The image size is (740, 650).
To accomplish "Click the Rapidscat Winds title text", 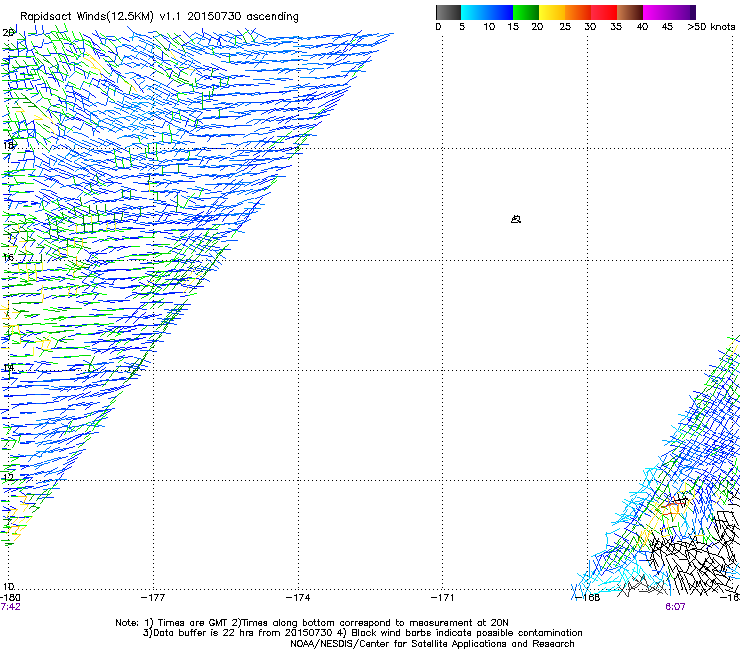I will point(159,17).
